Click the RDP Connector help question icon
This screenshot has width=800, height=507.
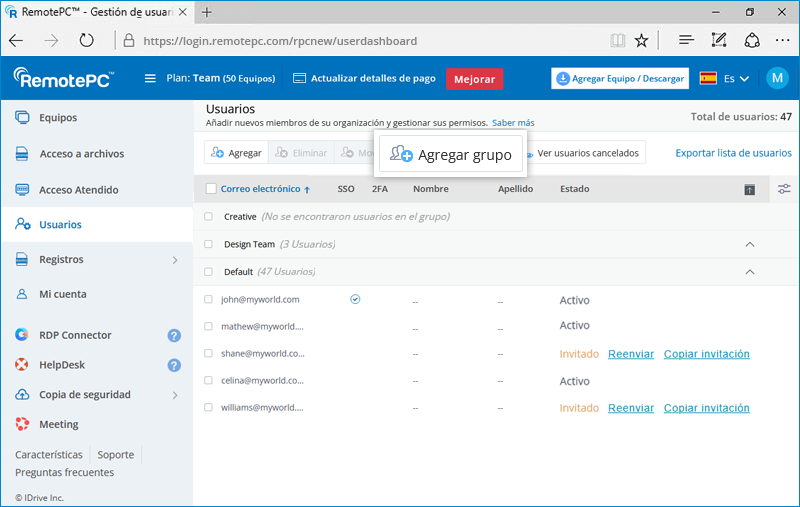[174, 336]
